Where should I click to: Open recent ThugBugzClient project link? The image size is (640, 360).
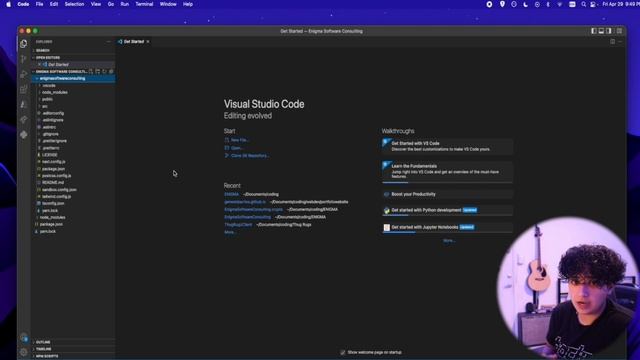238,224
